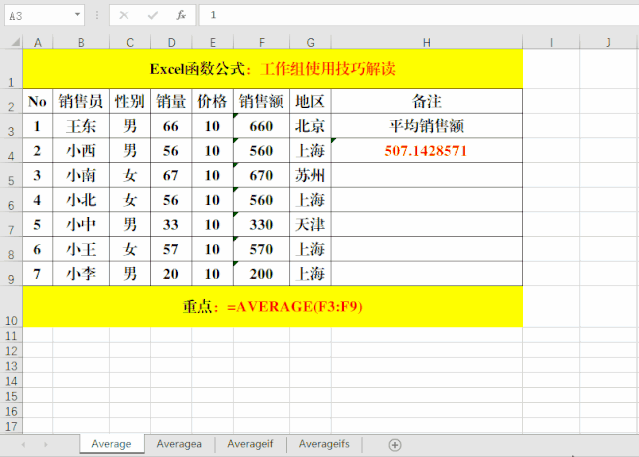Viewport: 639px width, 457px height.
Task: Click the Insert Function fx icon
Action: point(180,15)
